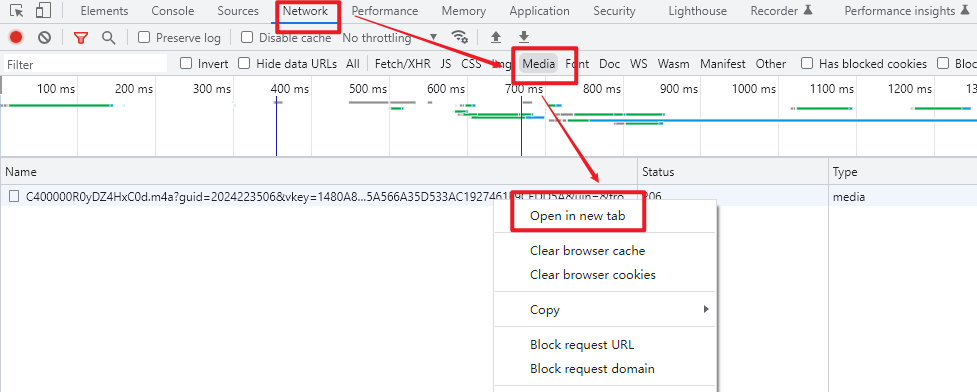The image size is (977, 392).
Task: Switch to the Sources tab
Action: pyautogui.click(x=238, y=11)
